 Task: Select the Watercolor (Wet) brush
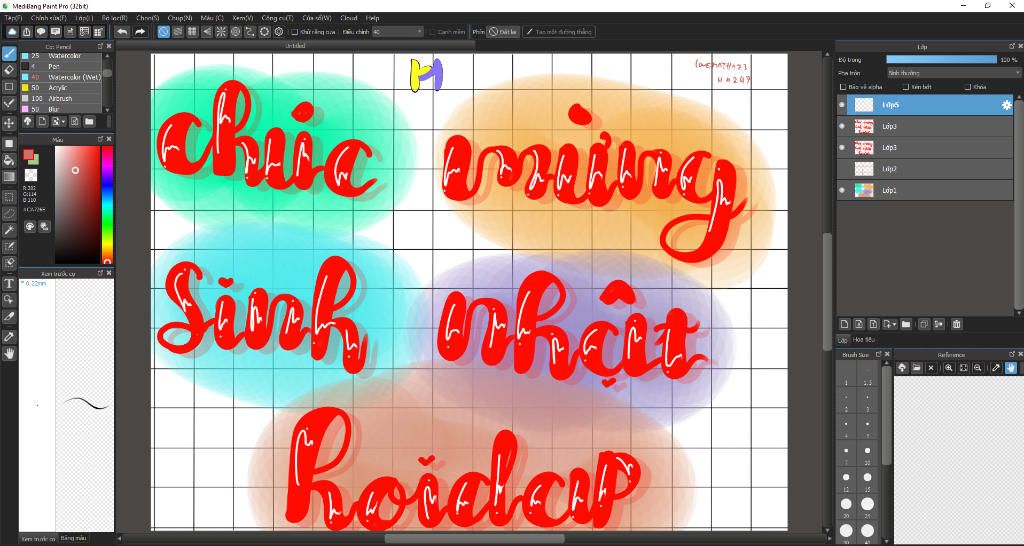pyautogui.click(x=61, y=77)
